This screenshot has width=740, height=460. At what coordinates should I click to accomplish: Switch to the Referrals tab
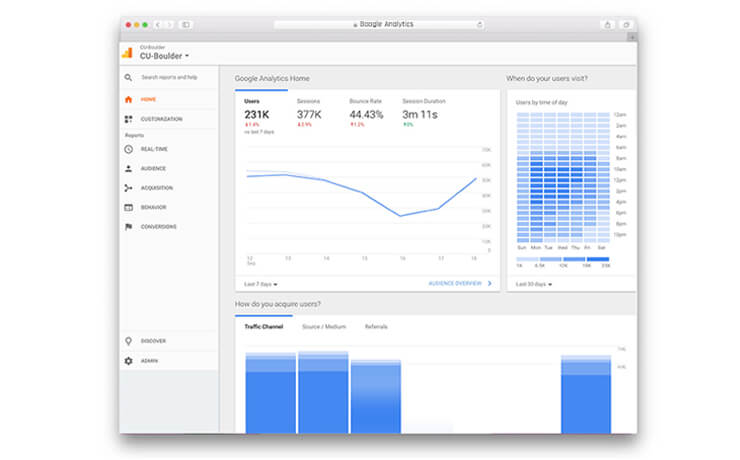click(376, 326)
